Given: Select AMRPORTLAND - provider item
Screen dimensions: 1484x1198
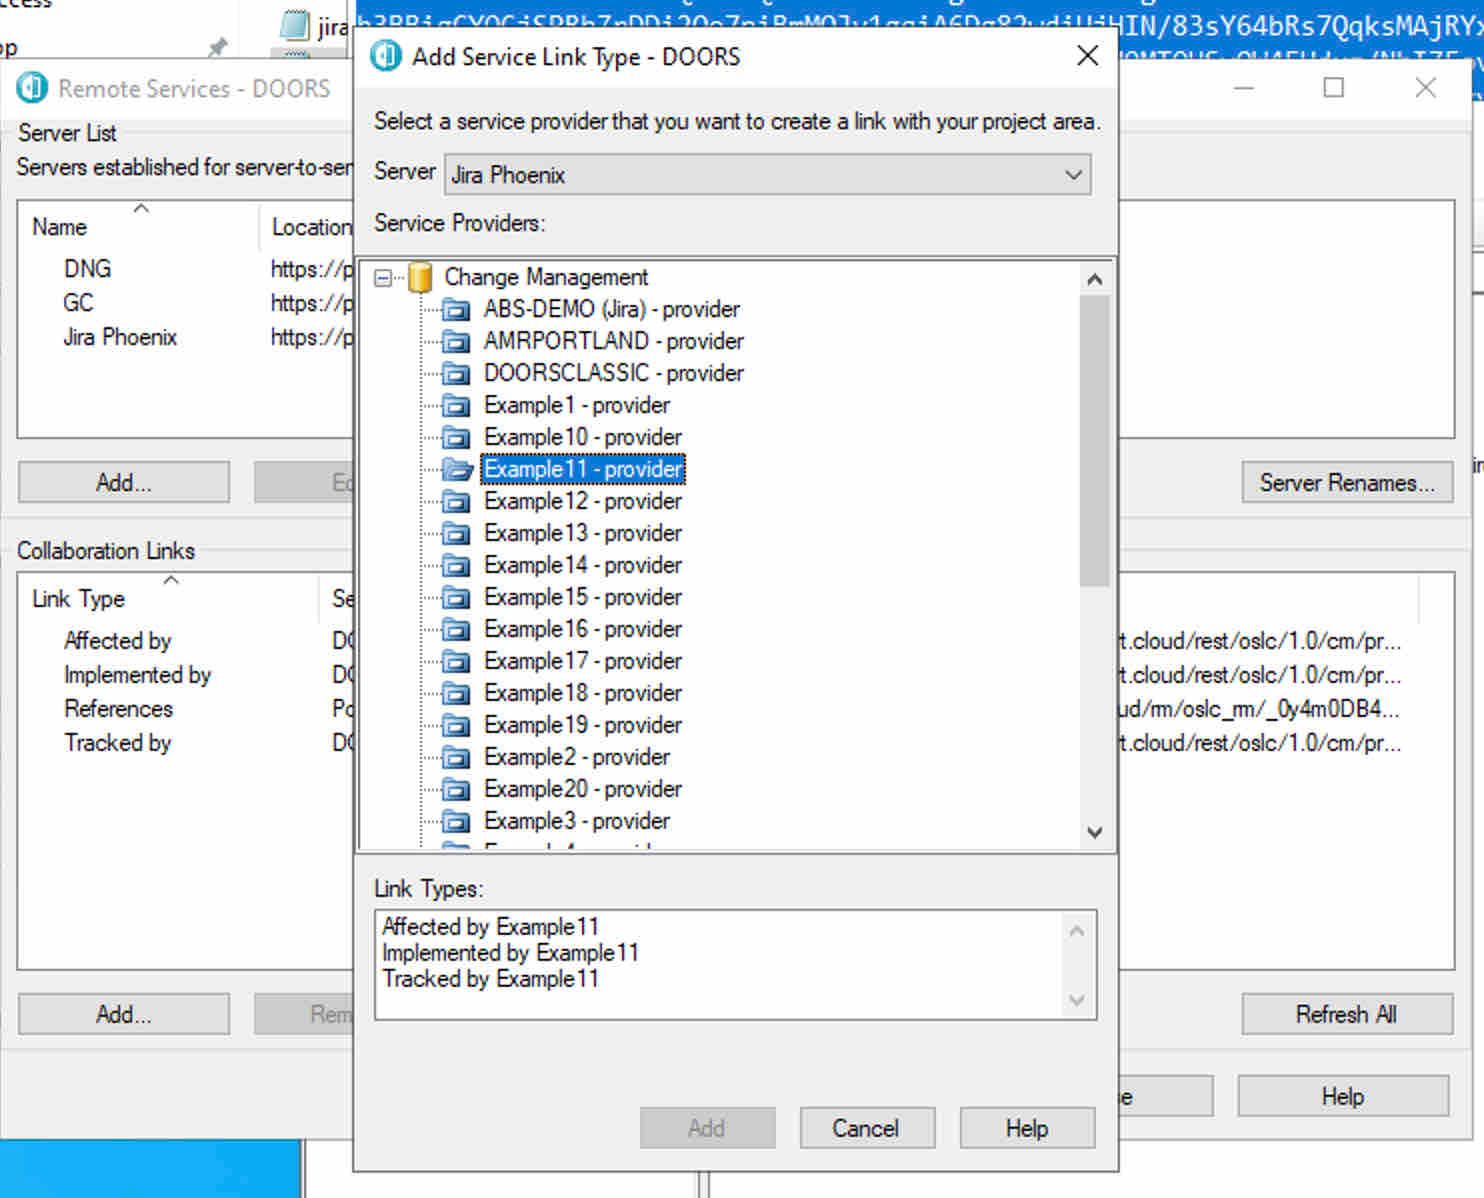Looking at the screenshot, I should point(614,341).
